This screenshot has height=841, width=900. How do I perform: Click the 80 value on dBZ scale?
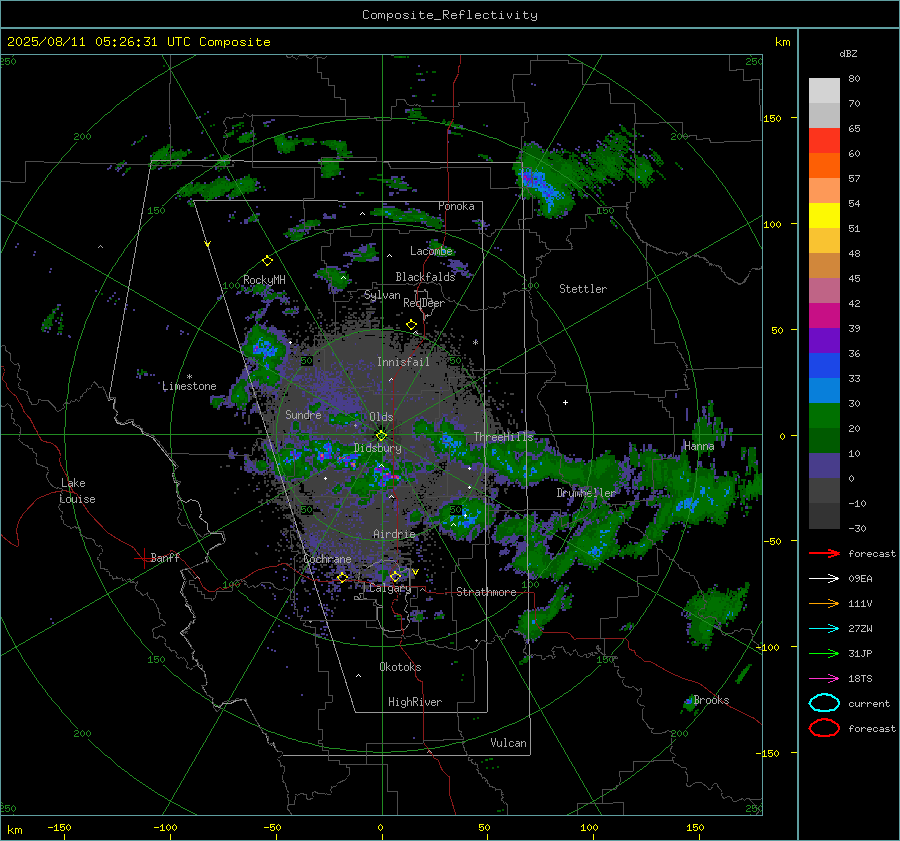click(854, 79)
